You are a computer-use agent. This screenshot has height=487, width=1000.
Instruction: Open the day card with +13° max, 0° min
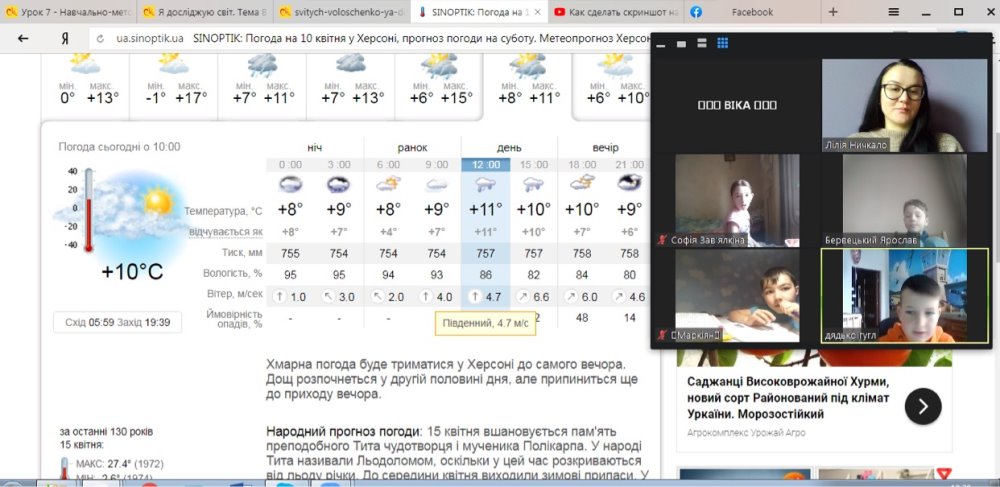pyautogui.click(x=85, y=87)
